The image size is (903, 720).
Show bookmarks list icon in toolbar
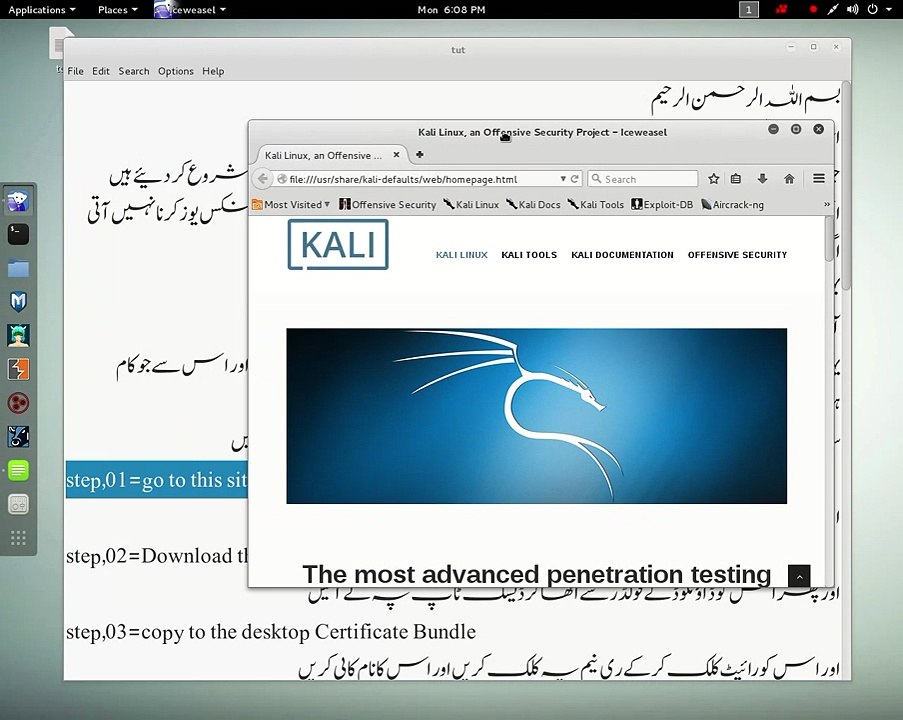pos(736,179)
